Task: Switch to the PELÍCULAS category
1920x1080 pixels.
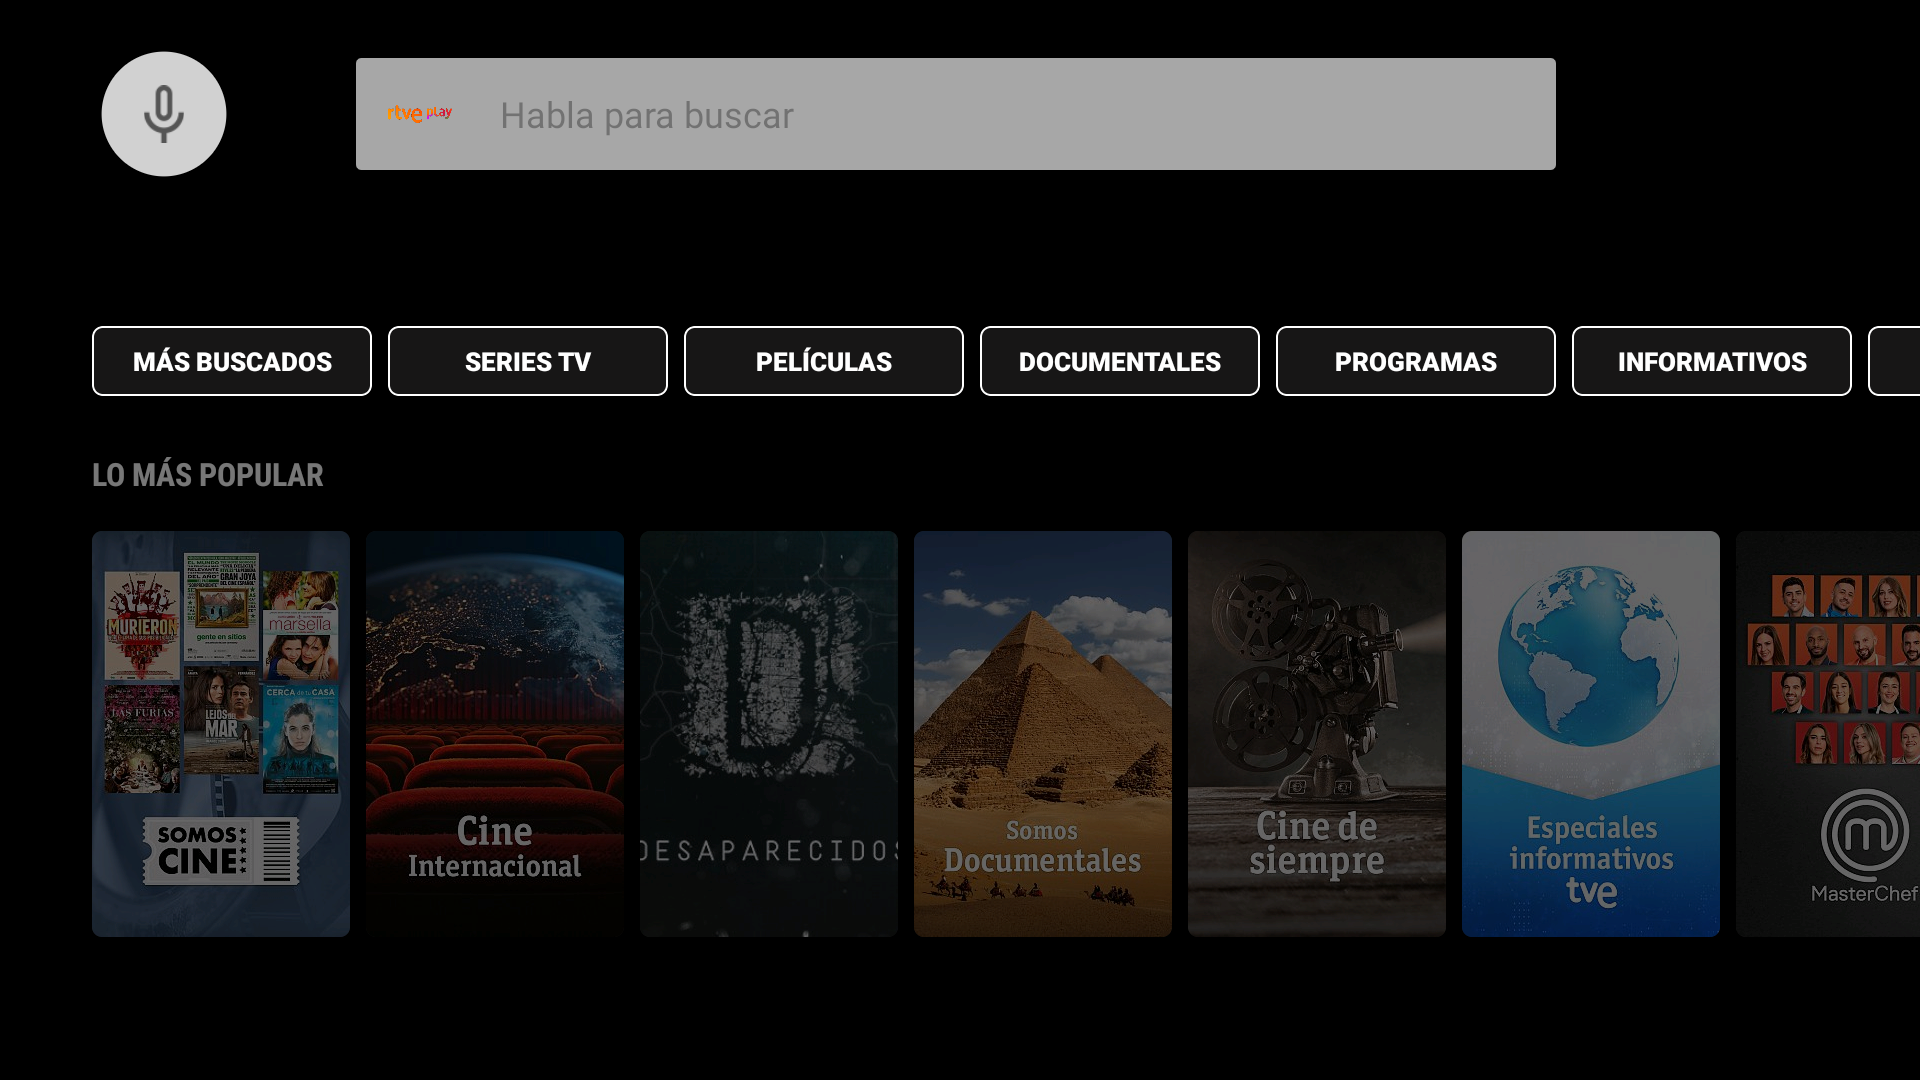Action: click(x=824, y=361)
